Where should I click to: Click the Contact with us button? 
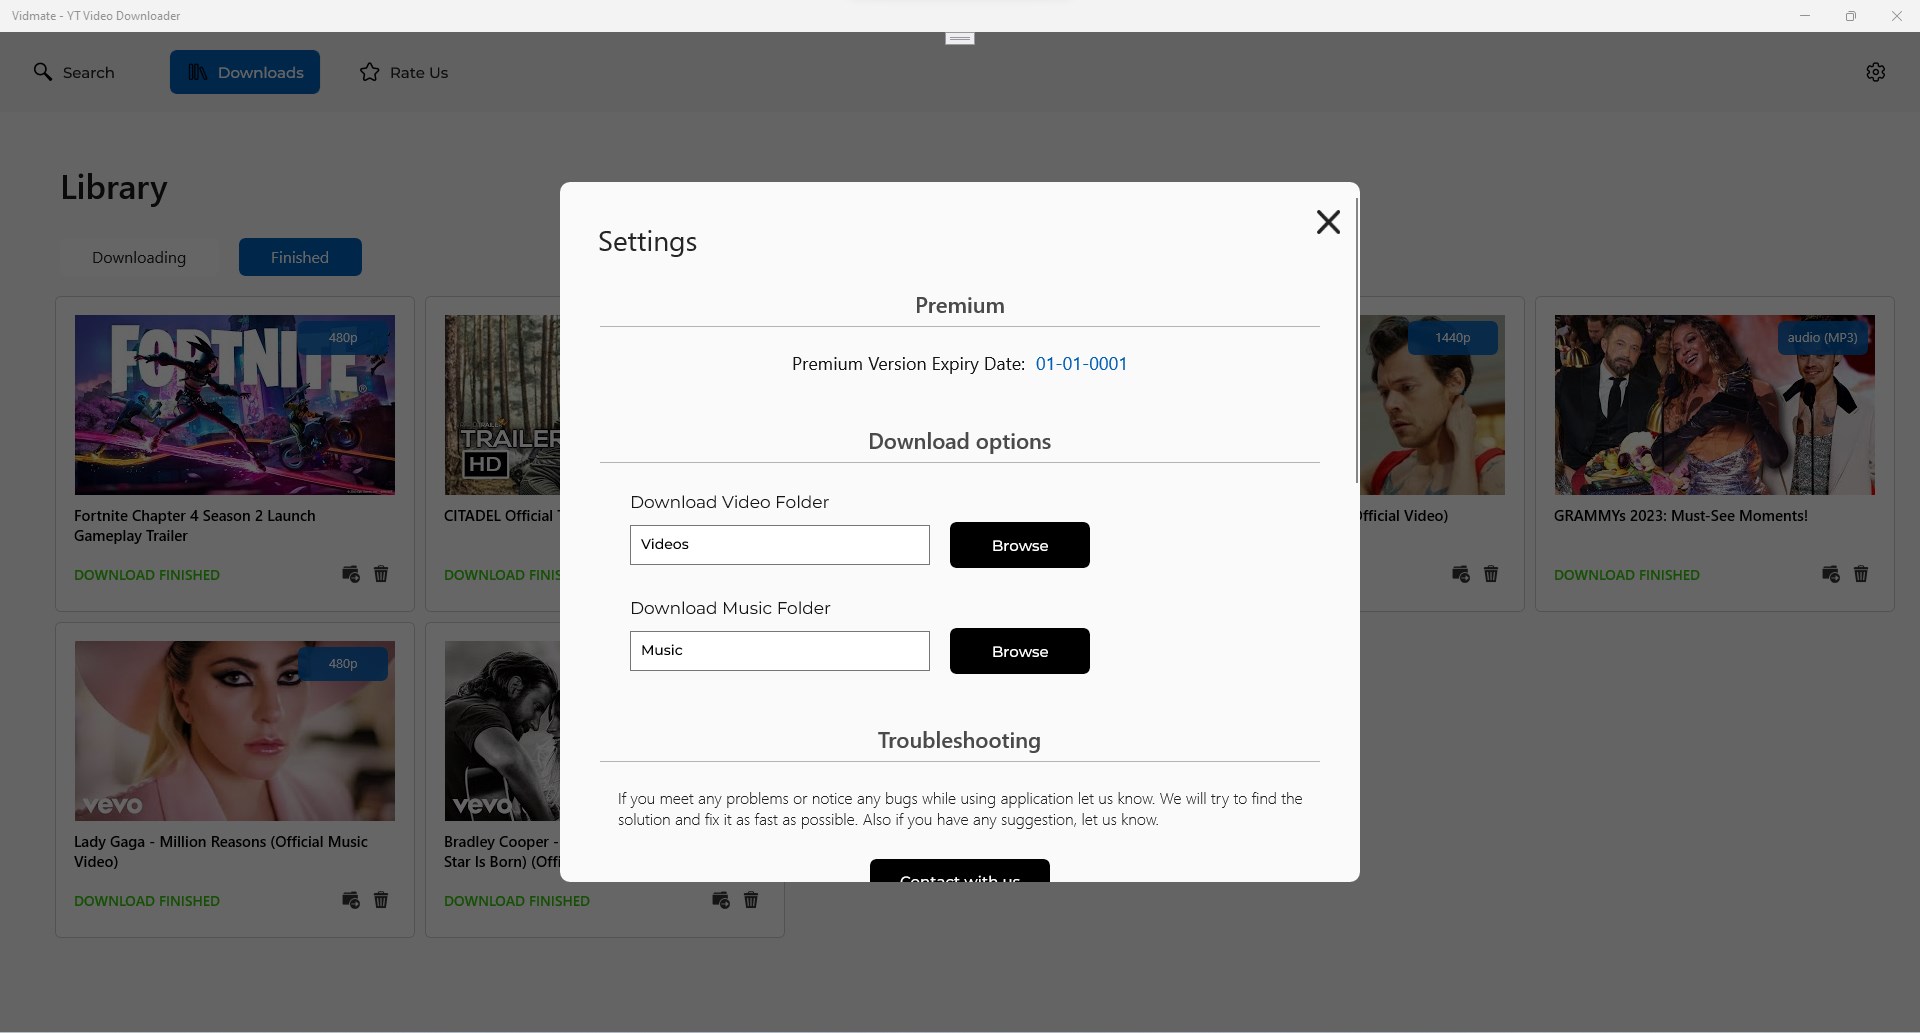coord(960,871)
